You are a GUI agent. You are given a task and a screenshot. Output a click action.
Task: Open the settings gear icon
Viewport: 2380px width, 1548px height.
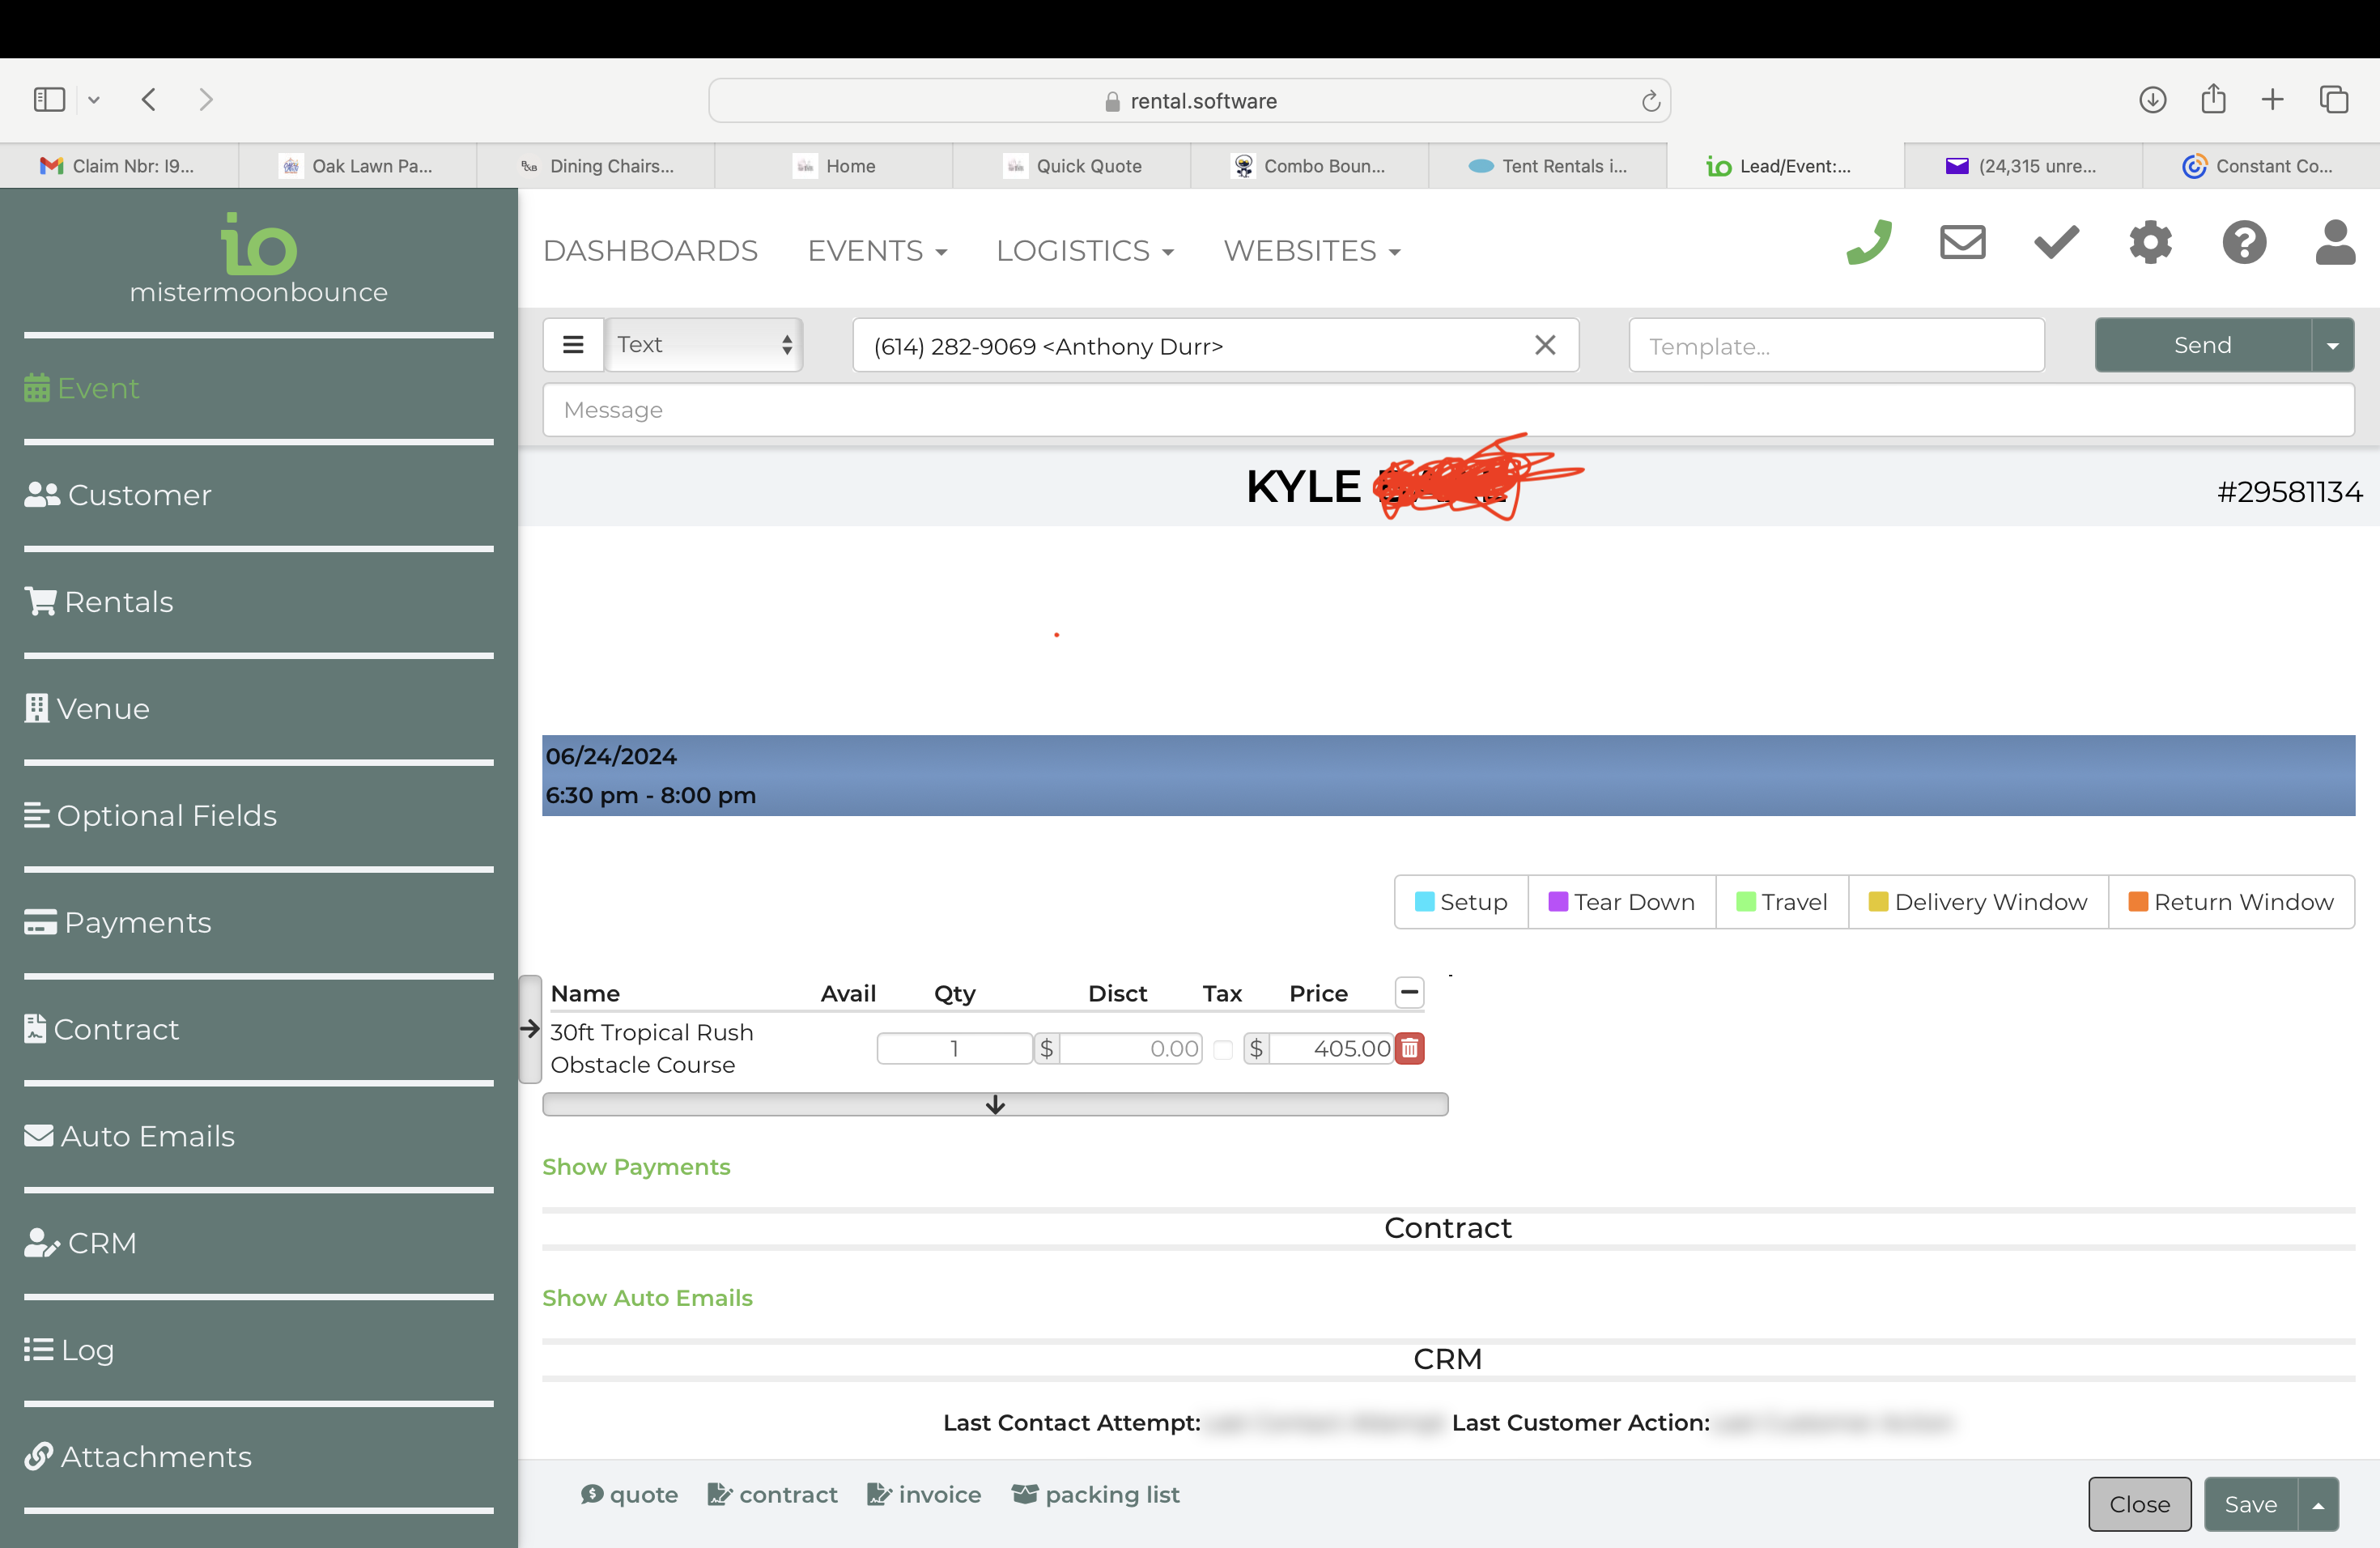pyautogui.click(x=2153, y=249)
